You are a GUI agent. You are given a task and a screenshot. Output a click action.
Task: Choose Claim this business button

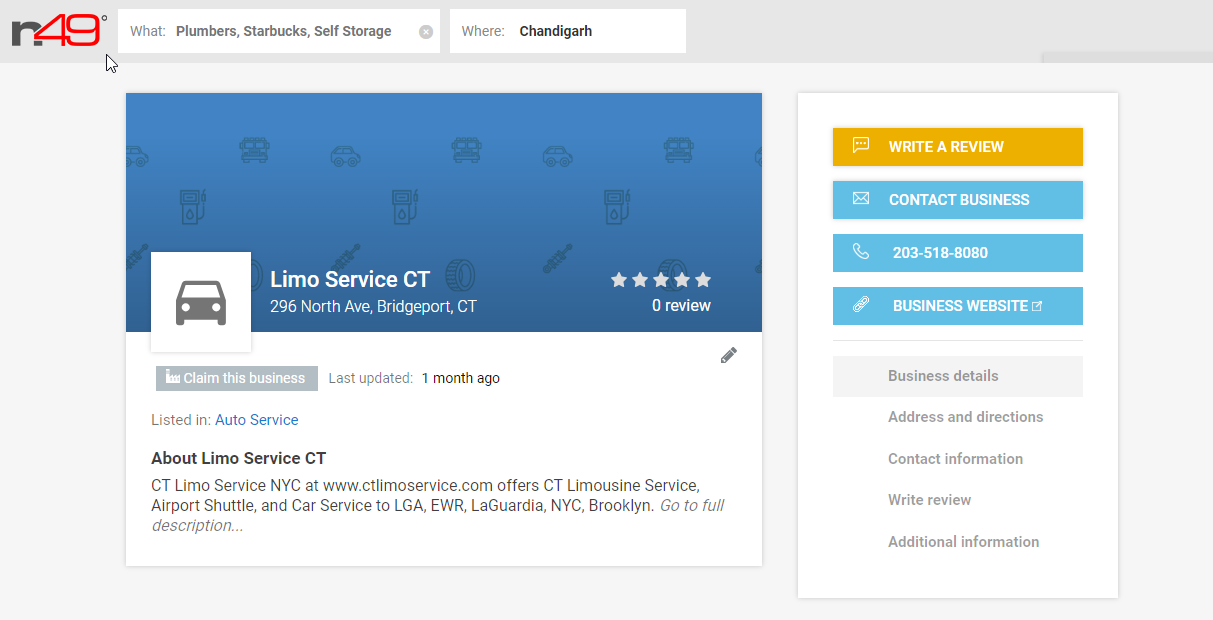237,378
